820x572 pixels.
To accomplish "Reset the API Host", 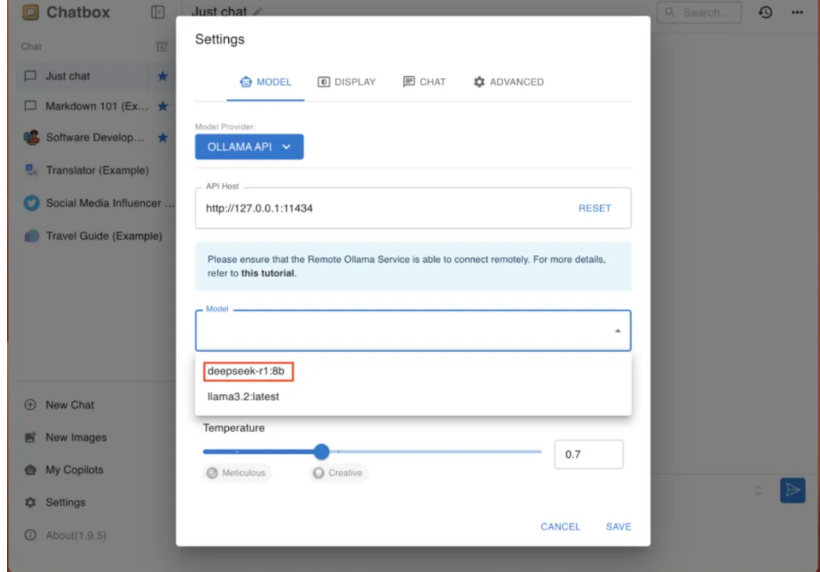I will point(595,208).
